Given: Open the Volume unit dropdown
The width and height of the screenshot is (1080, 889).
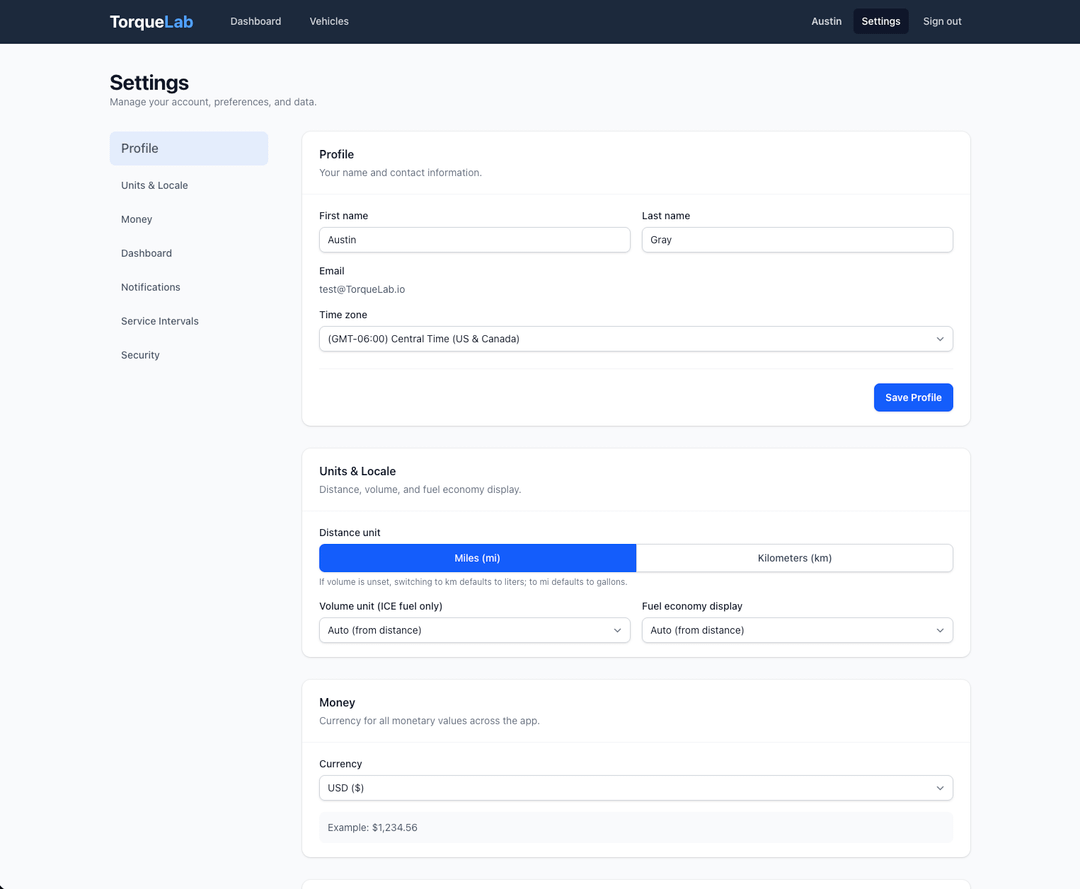Looking at the screenshot, I should point(474,630).
